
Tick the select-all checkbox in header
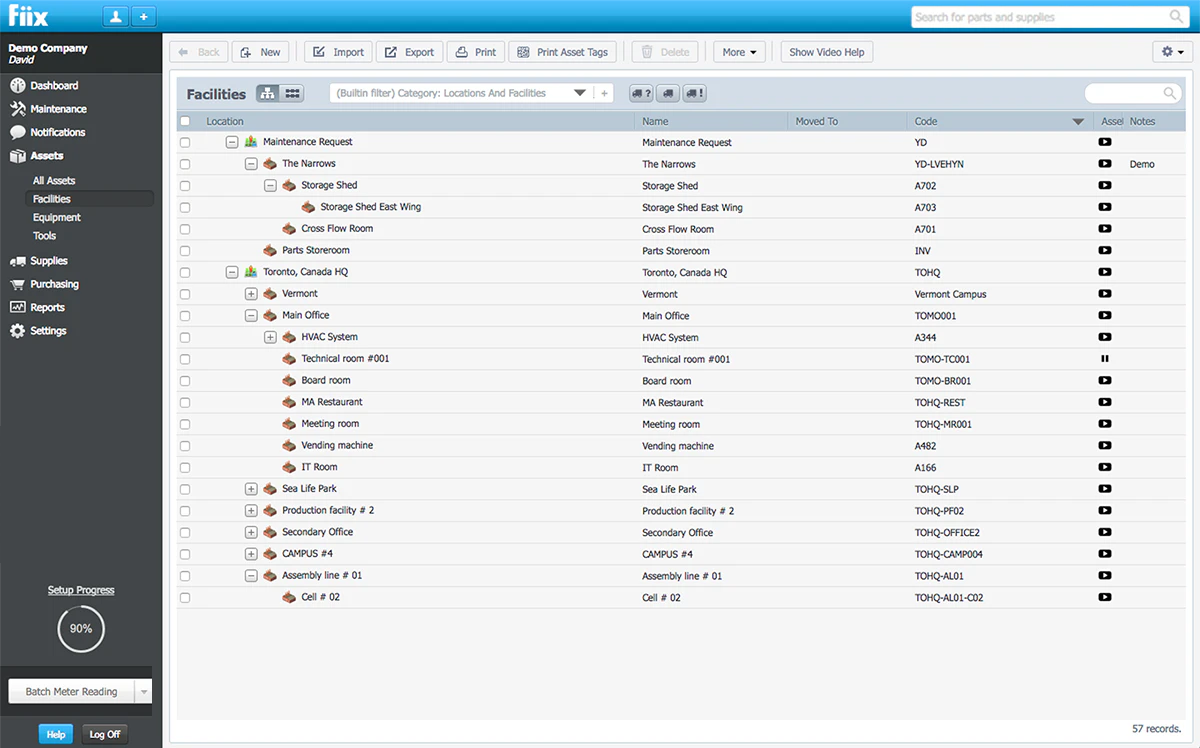[x=185, y=121]
